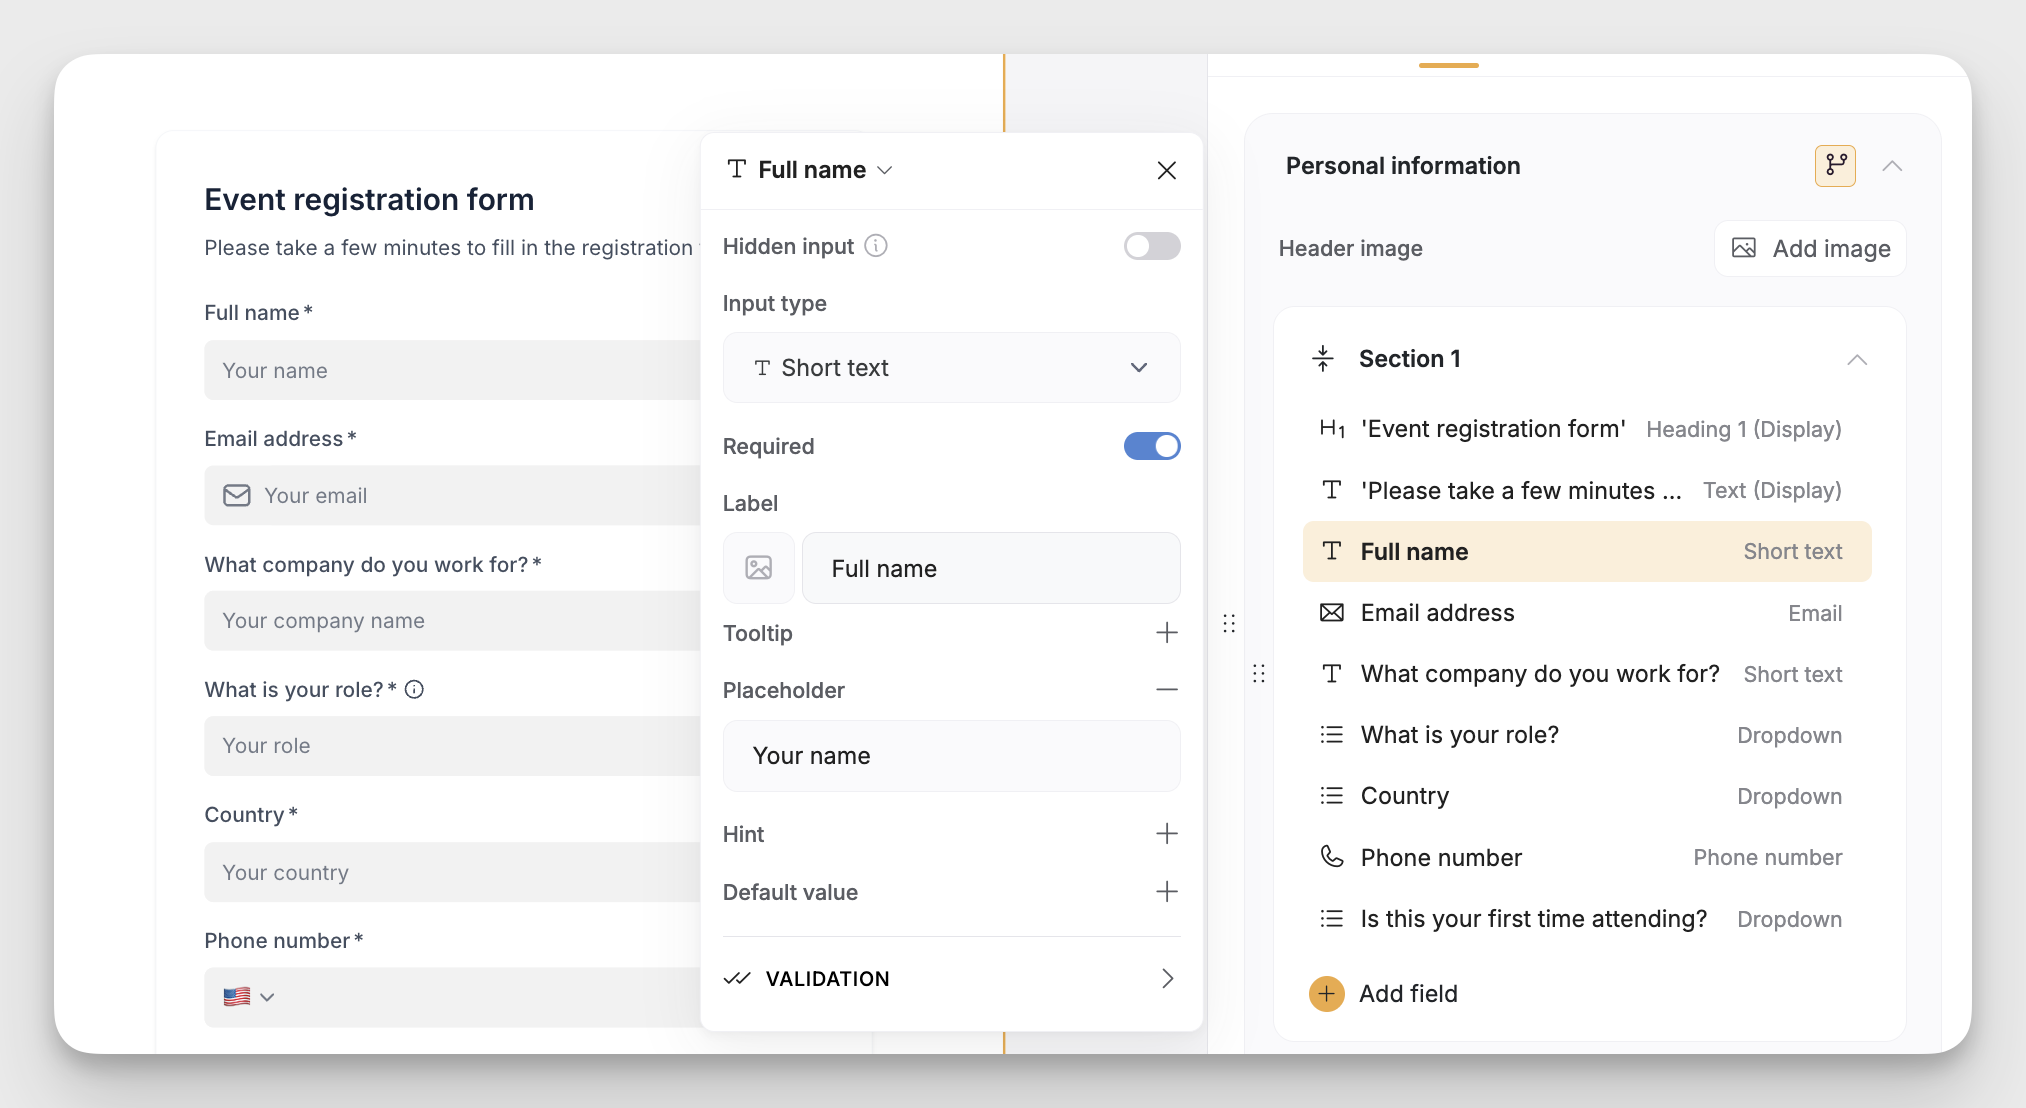Open the US flag country code selector
Screen dimensions: 2026x1108
point(248,997)
